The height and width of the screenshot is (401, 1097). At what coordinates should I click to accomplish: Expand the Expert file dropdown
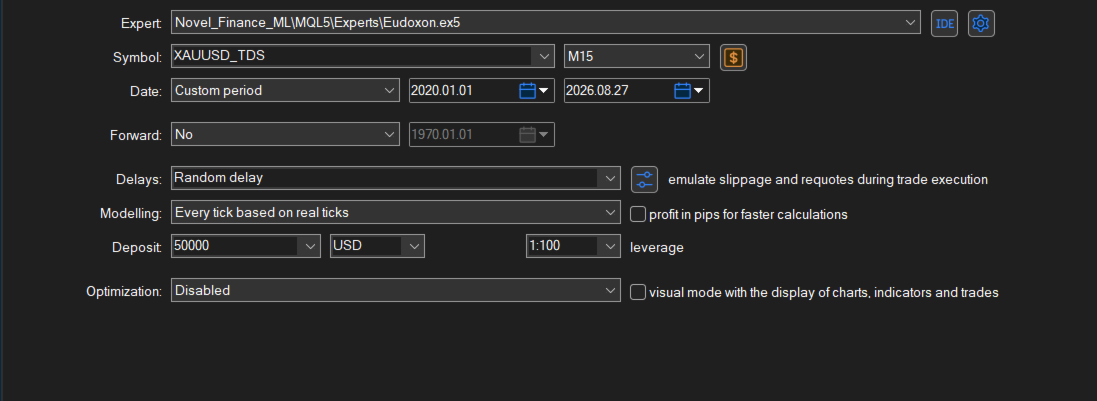(x=910, y=22)
